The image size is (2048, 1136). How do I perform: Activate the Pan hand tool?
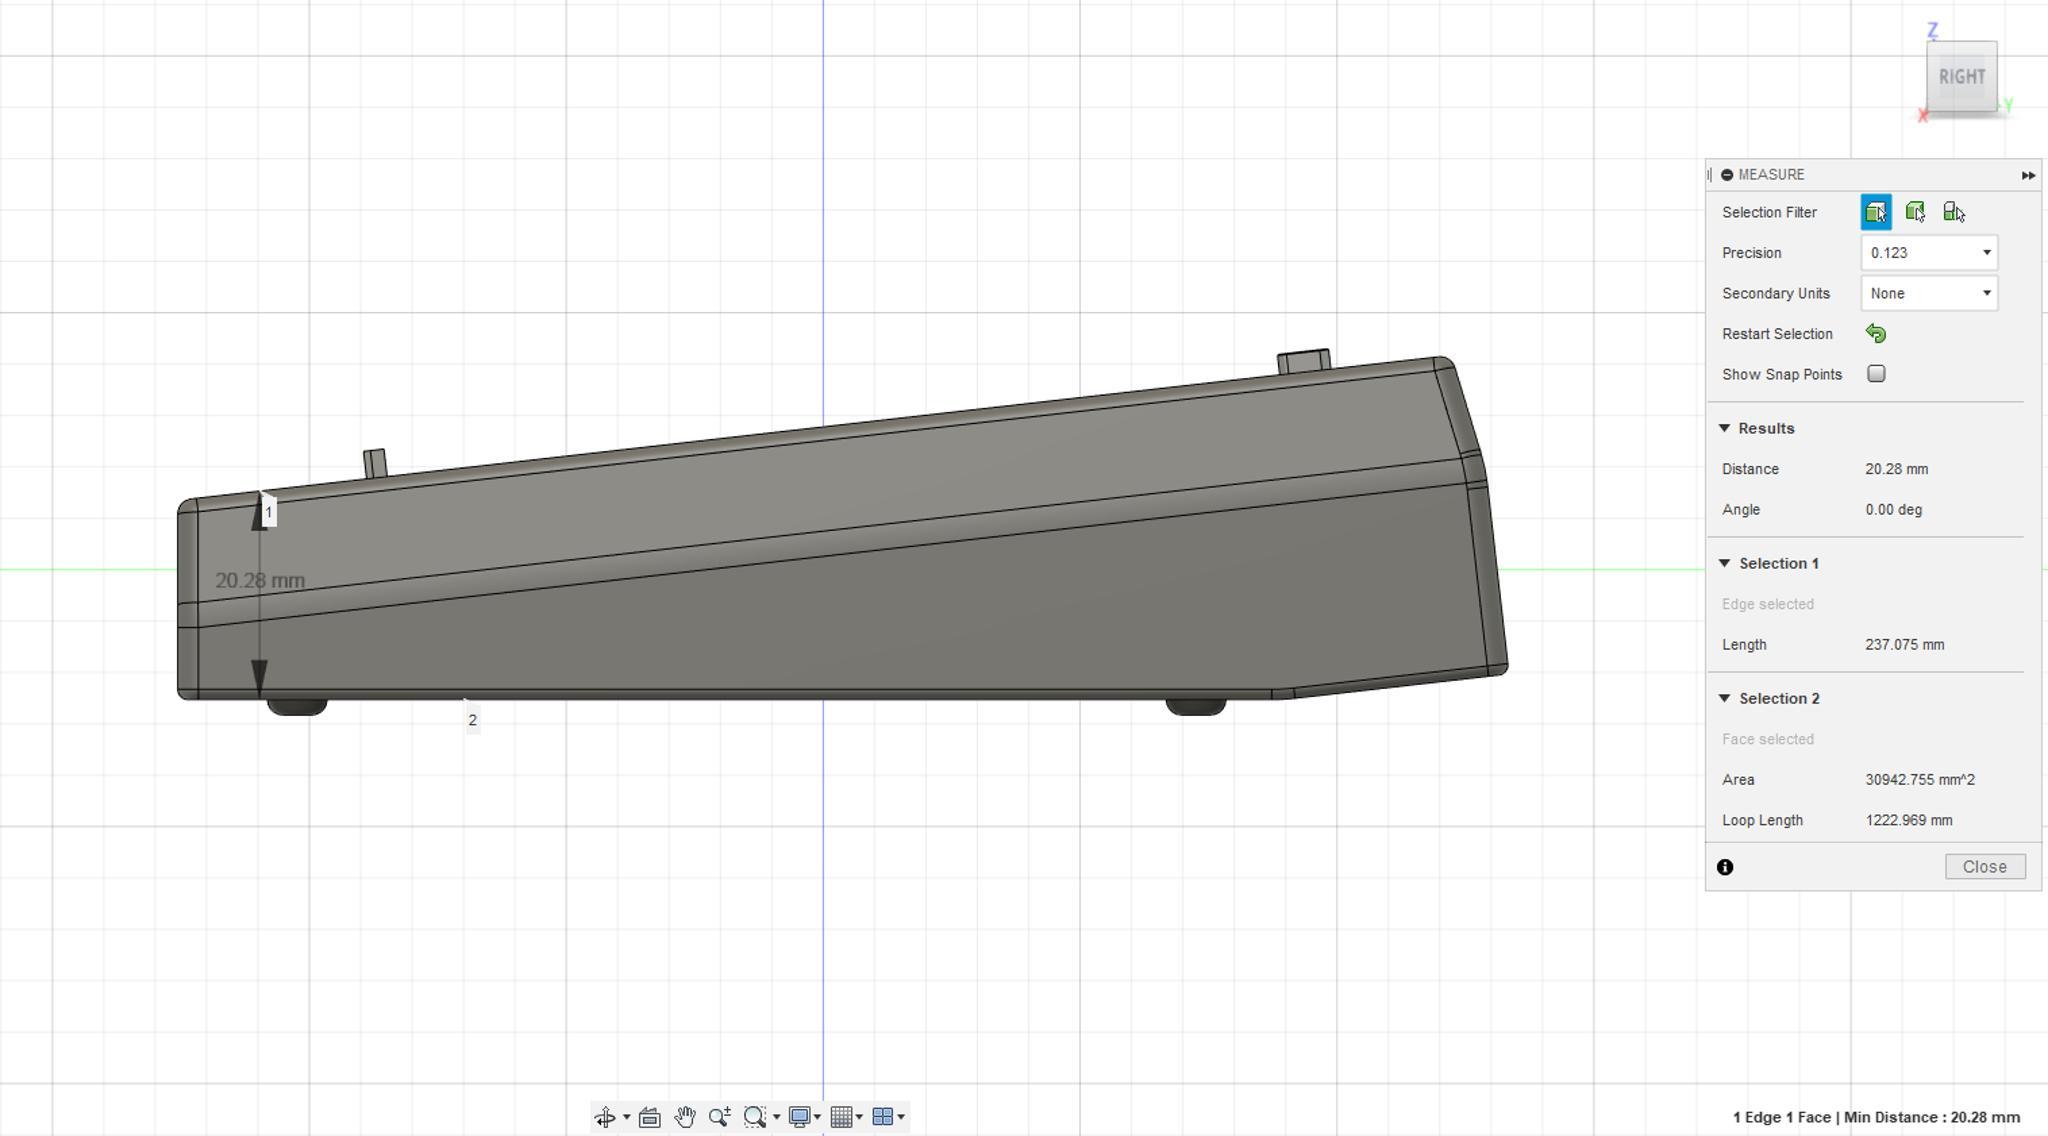[x=685, y=1117]
